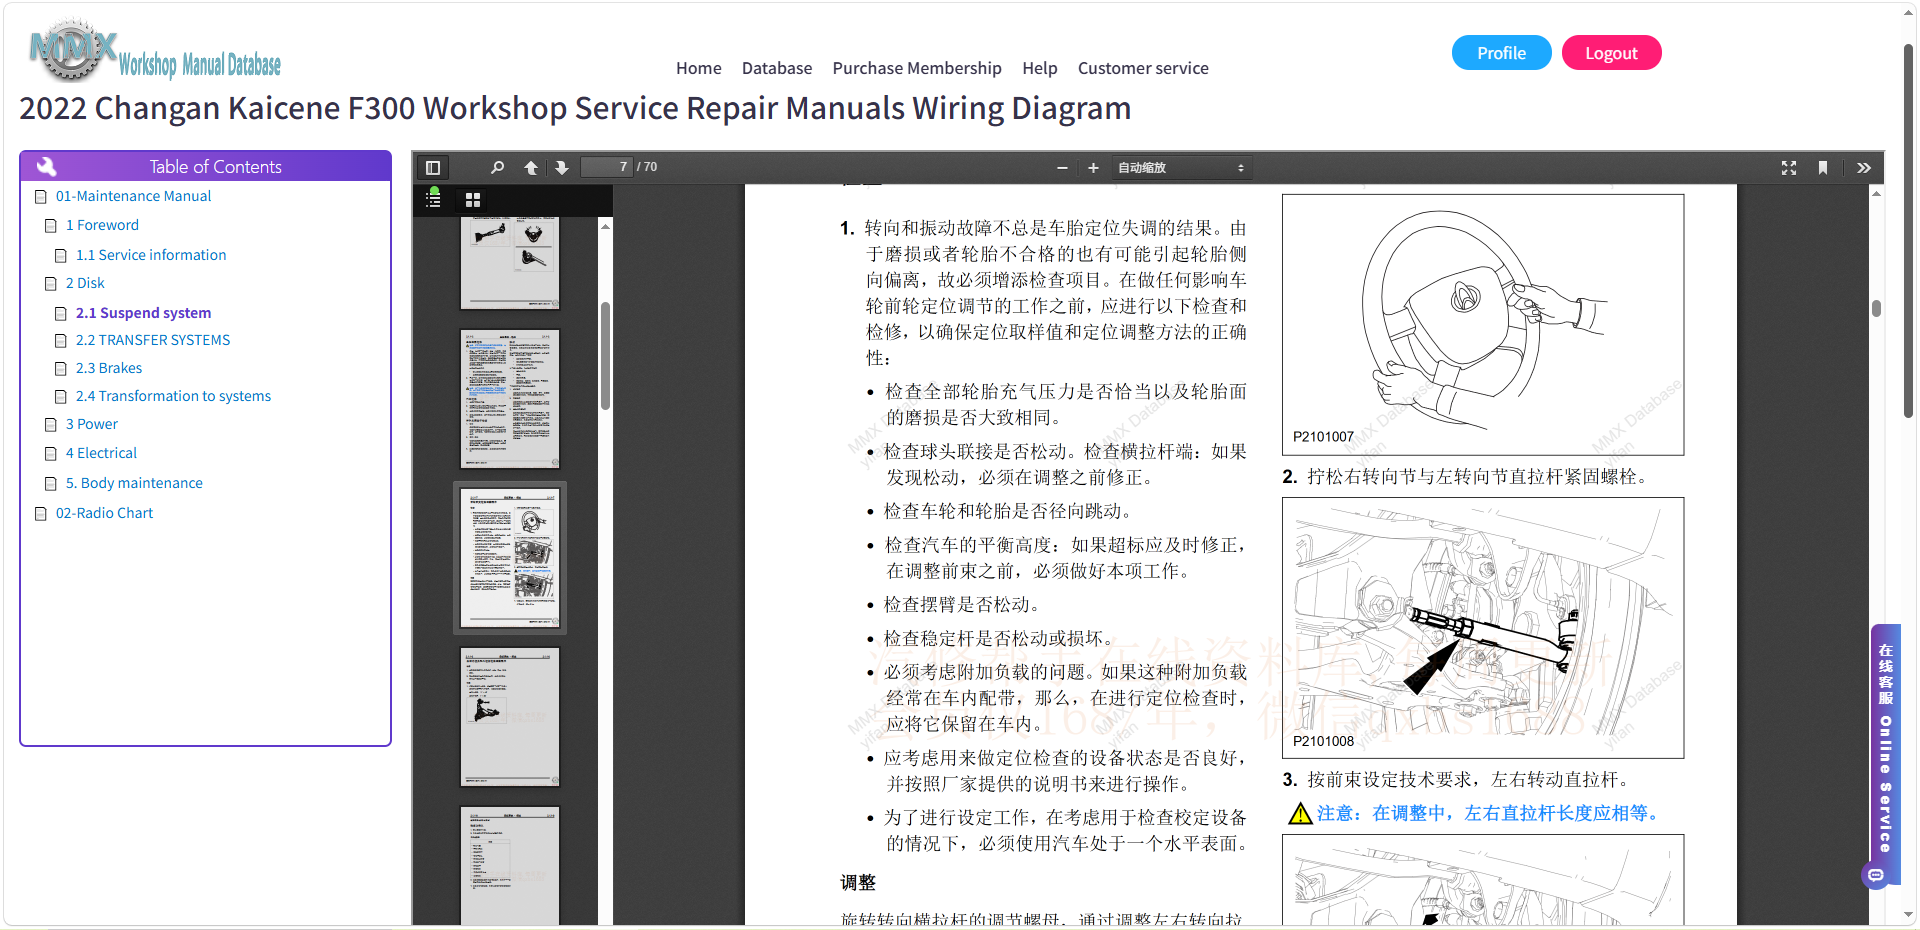Open the Home menu item
The image size is (1920, 930).
pos(698,68)
